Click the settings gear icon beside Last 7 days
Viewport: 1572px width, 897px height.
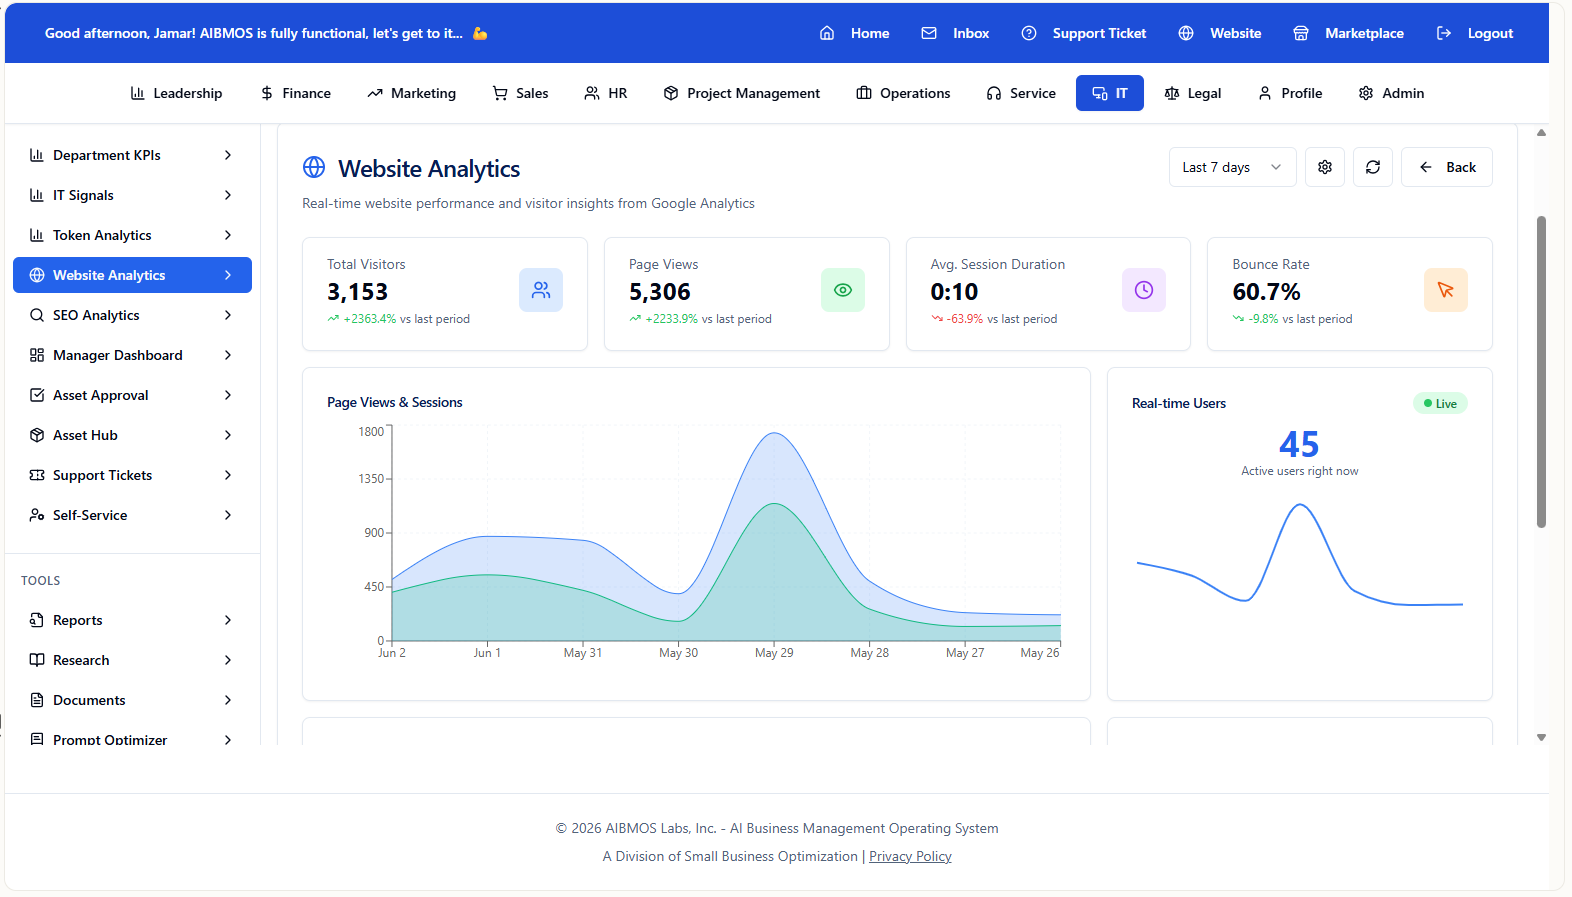pyautogui.click(x=1325, y=167)
